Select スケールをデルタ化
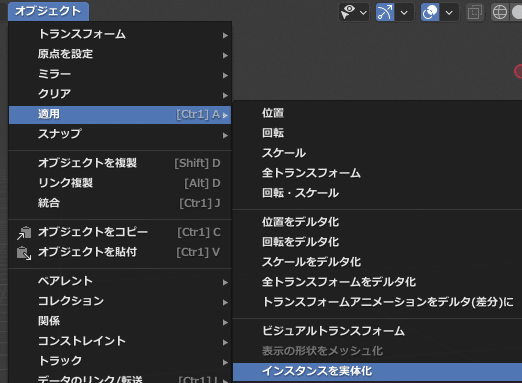Screen dimensions: 522x383 click(377, 262)
